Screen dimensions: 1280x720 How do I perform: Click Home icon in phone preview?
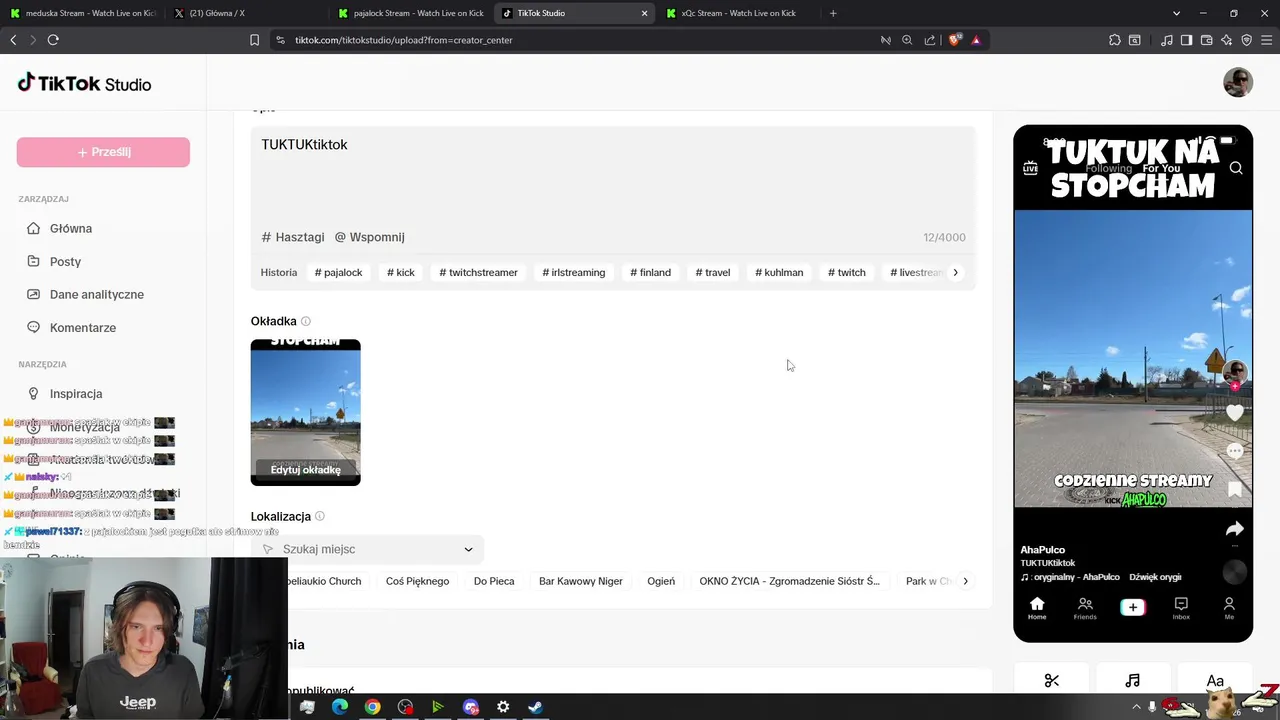coord(1037,608)
